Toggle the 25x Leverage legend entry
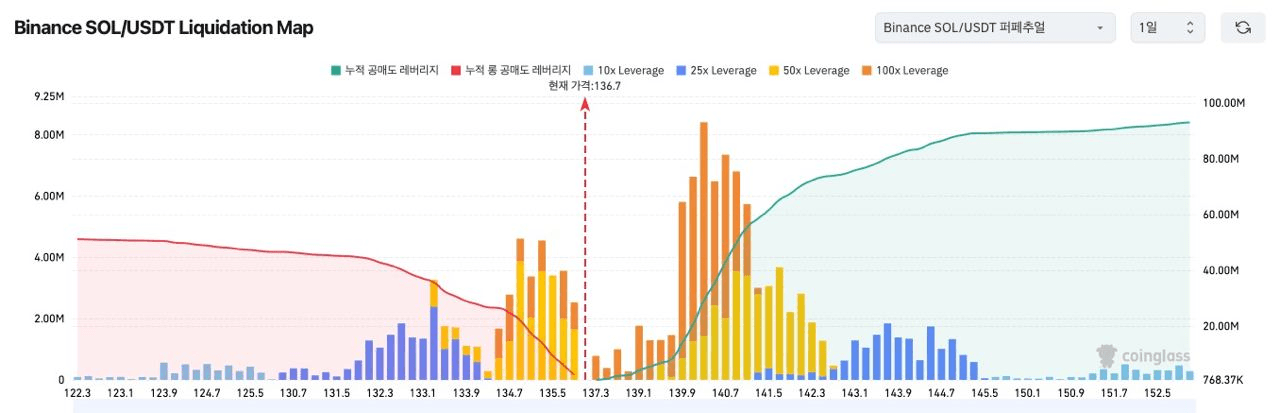This screenshot has width=1280, height=413. click(715, 70)
